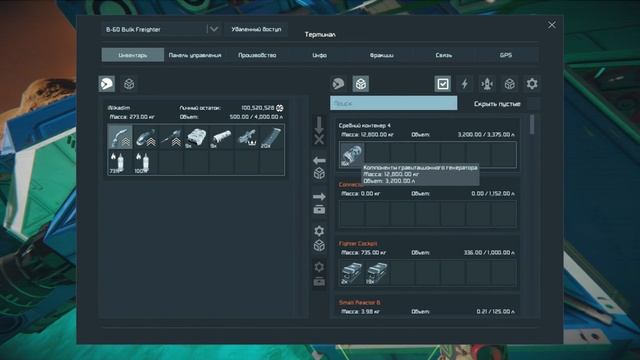Focus the Поиск search field
This screenshot has width=640, height=360.
(393, 103)
